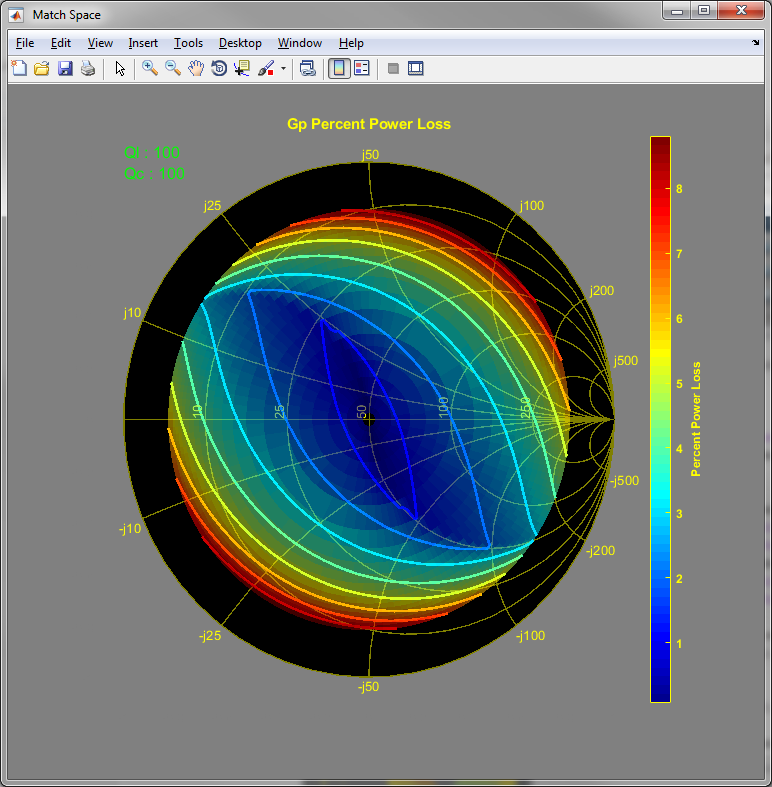Activate the Zoom In magnifier tool

(x=150, y=68)
